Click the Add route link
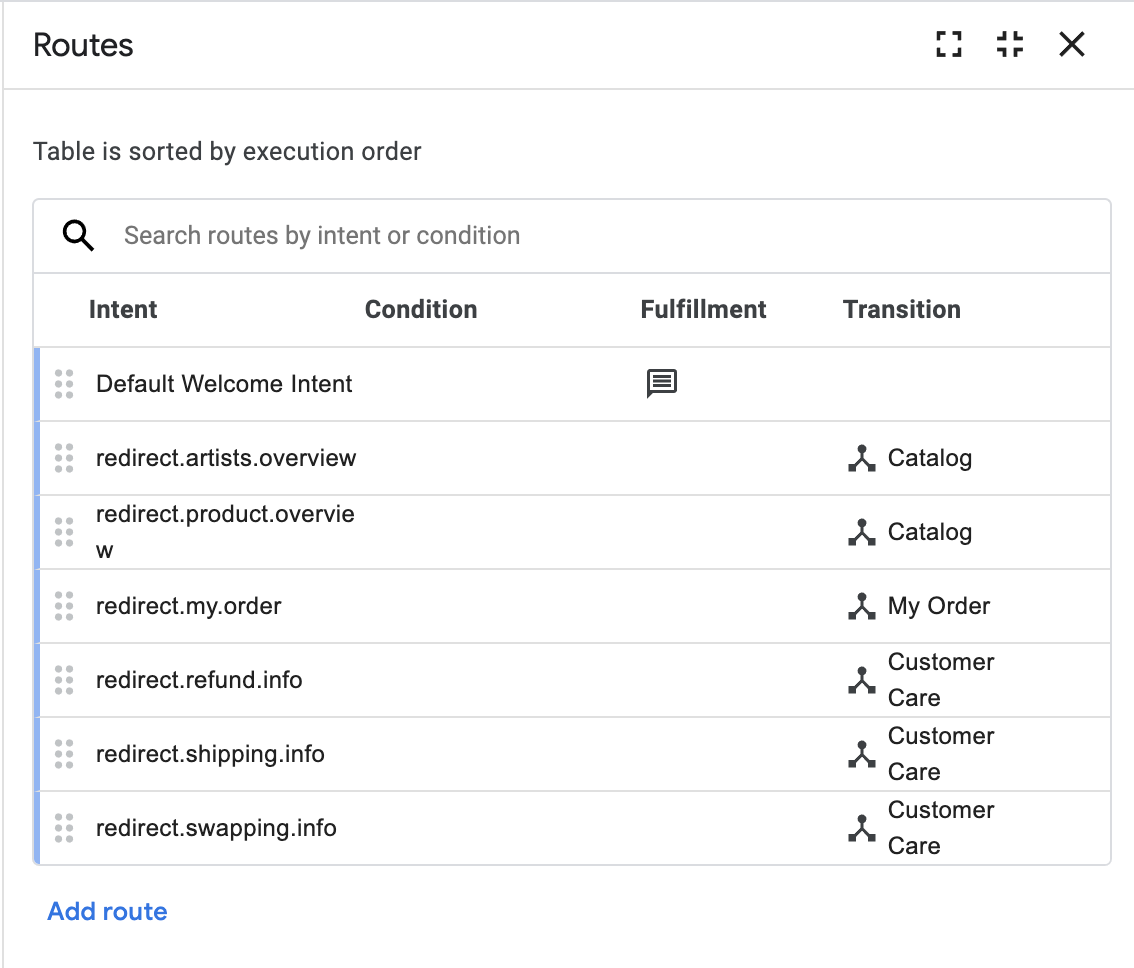Viewport: 1134px width, 968px height. coord(106,911)
